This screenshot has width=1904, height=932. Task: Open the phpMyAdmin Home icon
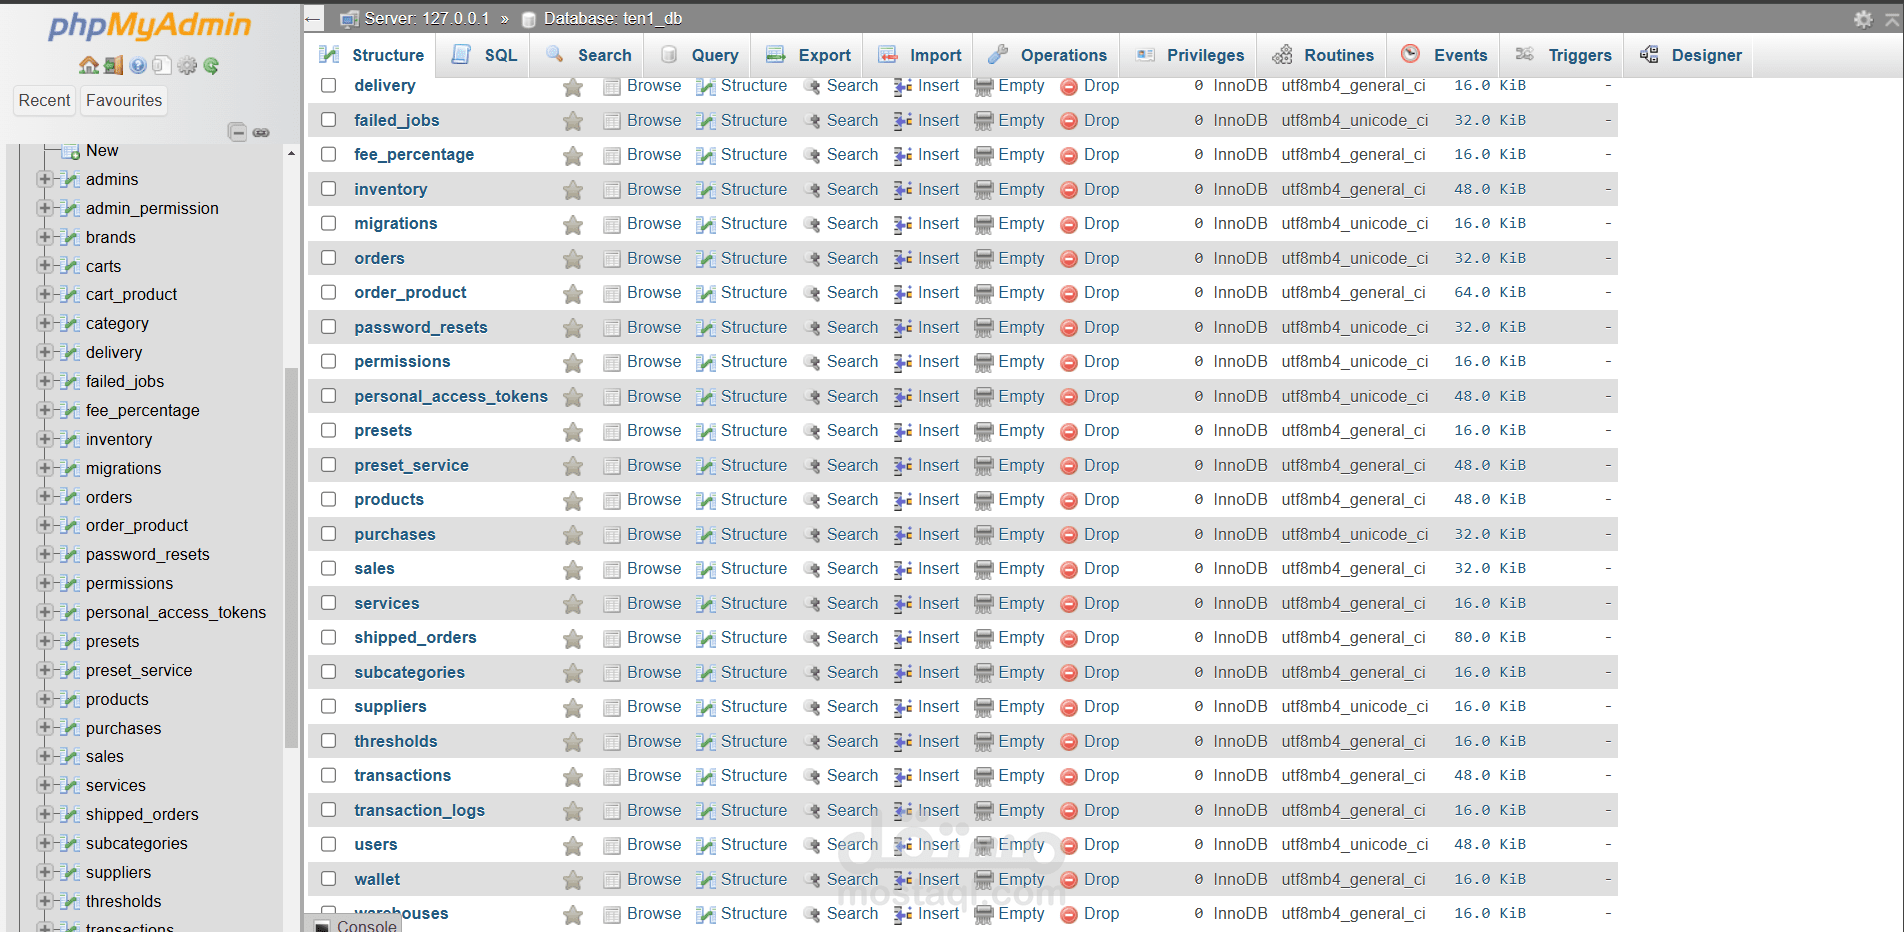tap(89, 65)
